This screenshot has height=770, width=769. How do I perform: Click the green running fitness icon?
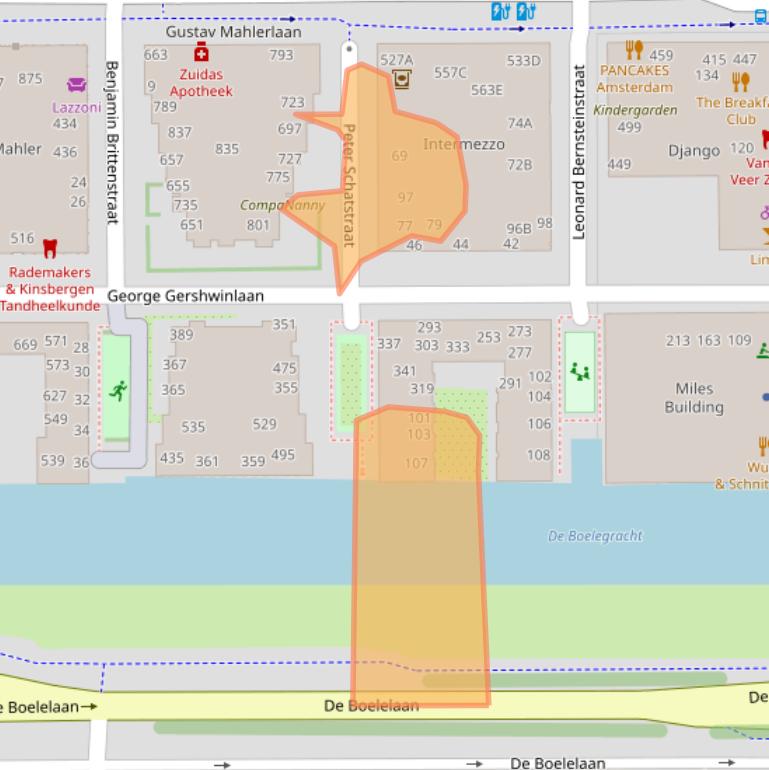click(118, 390)
